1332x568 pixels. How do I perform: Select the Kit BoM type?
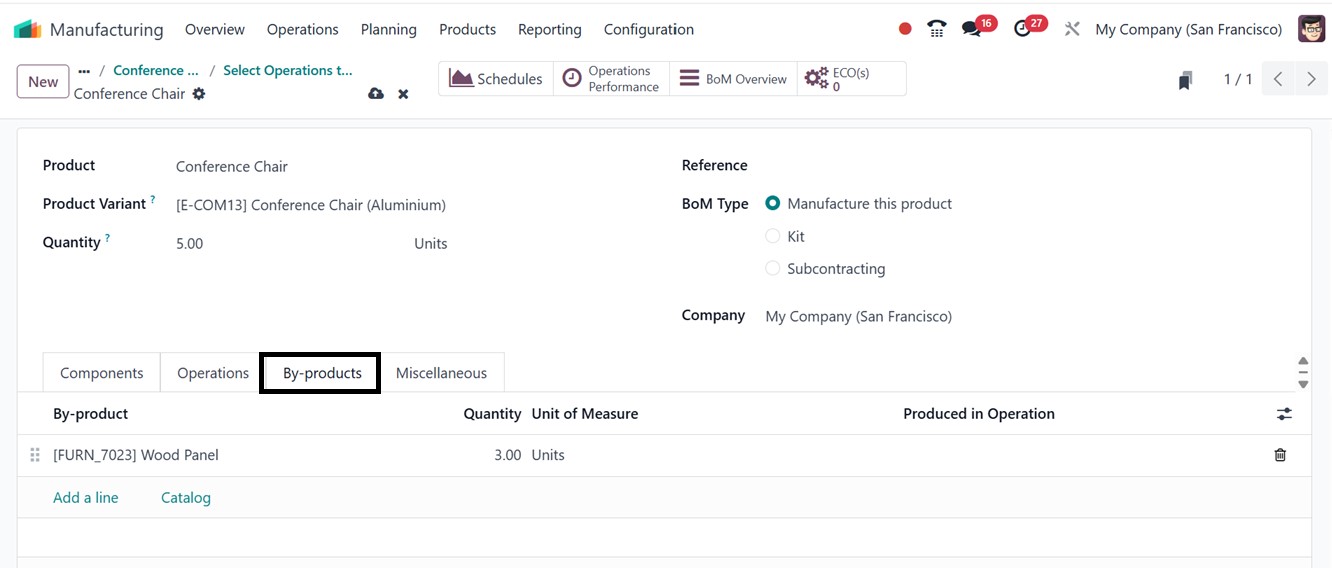point(773,237)
